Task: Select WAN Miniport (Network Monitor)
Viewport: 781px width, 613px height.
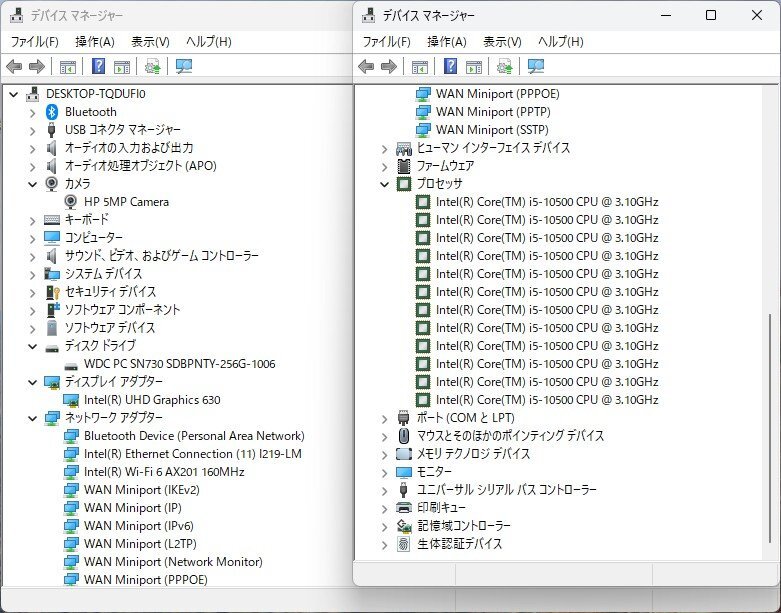Action: [x=173, y=562]
